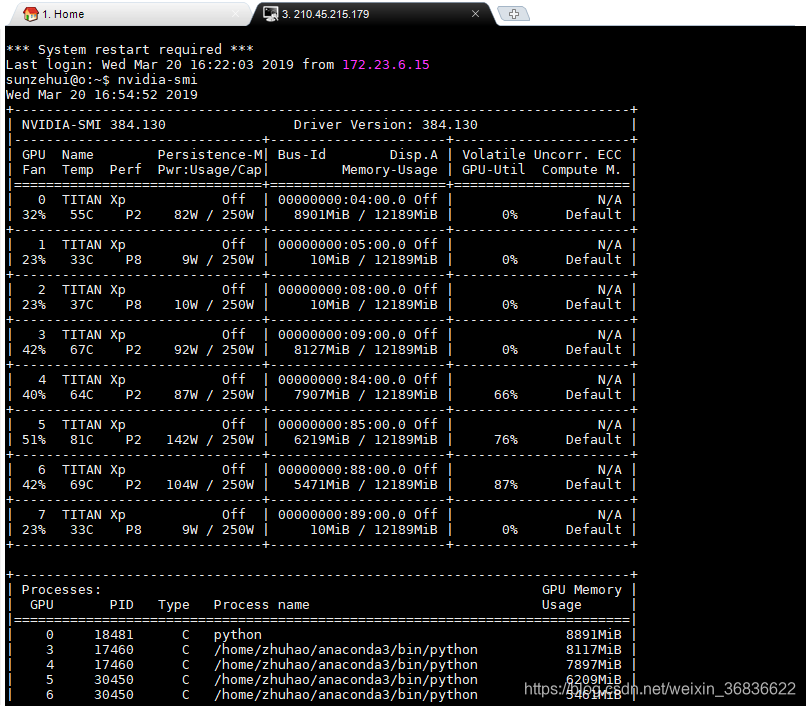806x708 pixels.
Task: Click 'Processes:' header label
Action: click(62, 590)
